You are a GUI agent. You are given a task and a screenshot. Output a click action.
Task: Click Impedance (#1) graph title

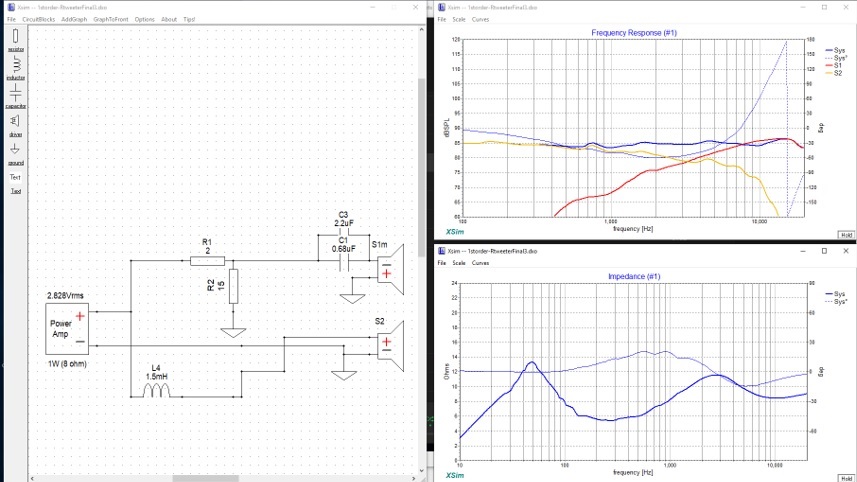click(634, 277)
